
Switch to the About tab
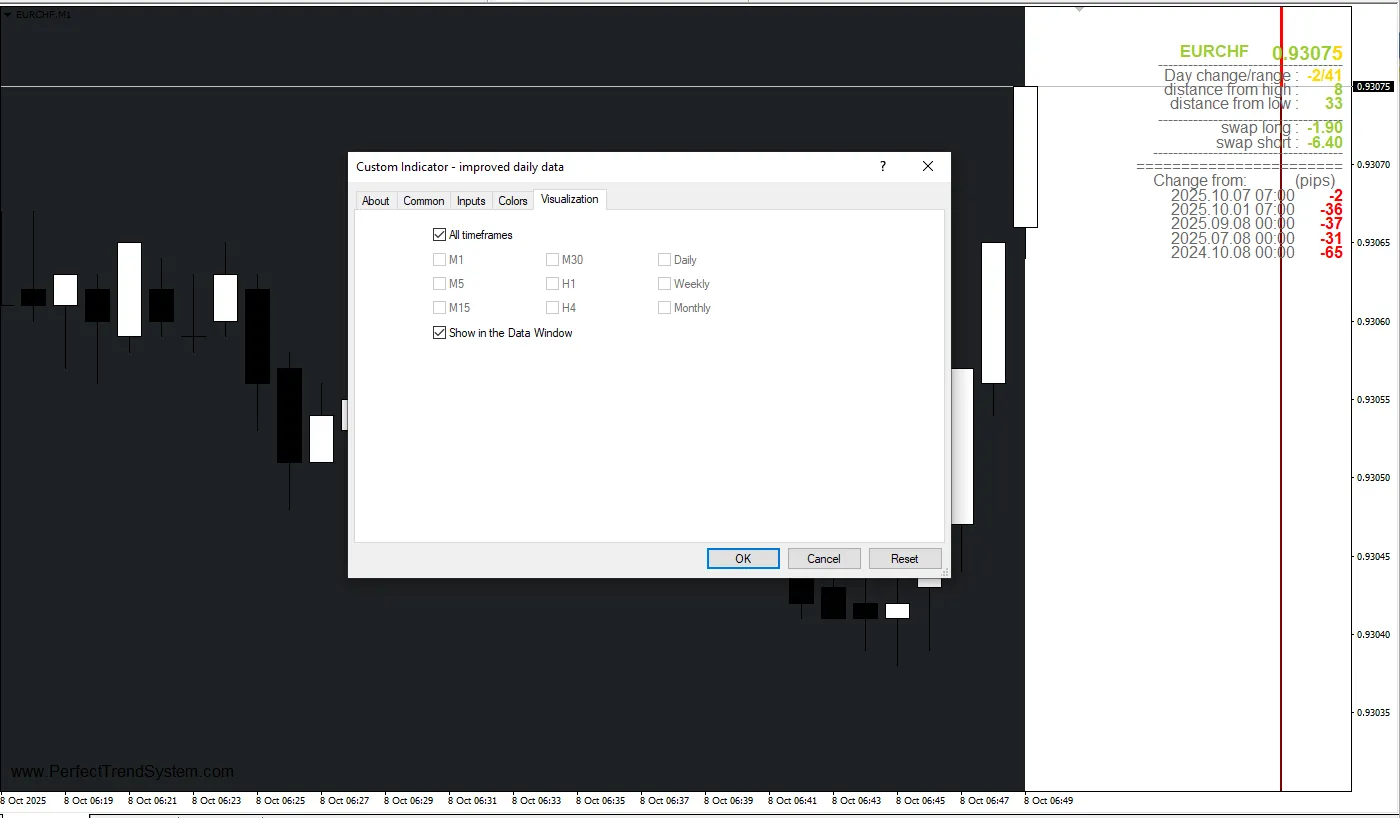tap(375, 201)
